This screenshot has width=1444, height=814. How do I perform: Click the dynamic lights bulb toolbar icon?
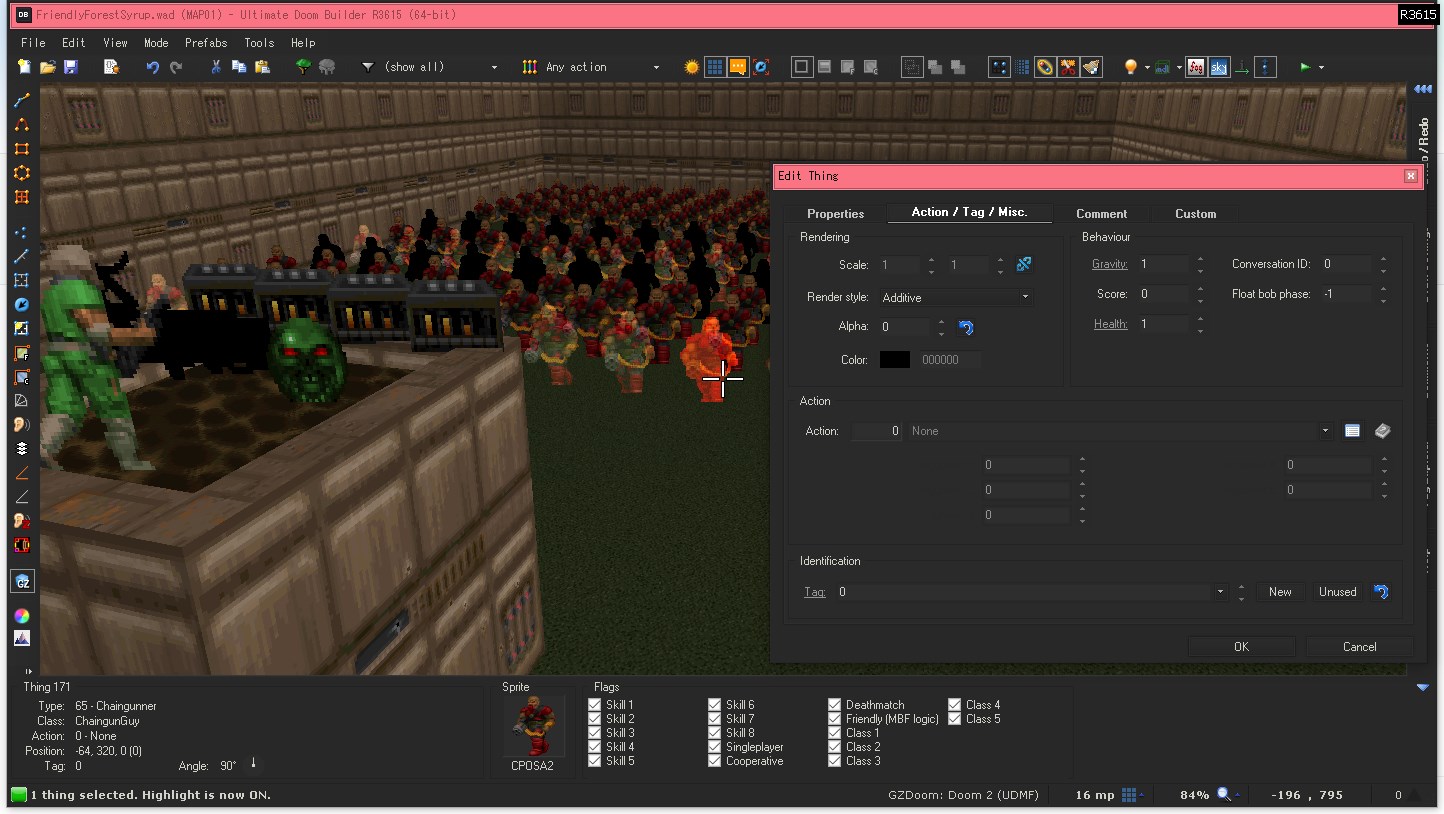click(1131, 66)
